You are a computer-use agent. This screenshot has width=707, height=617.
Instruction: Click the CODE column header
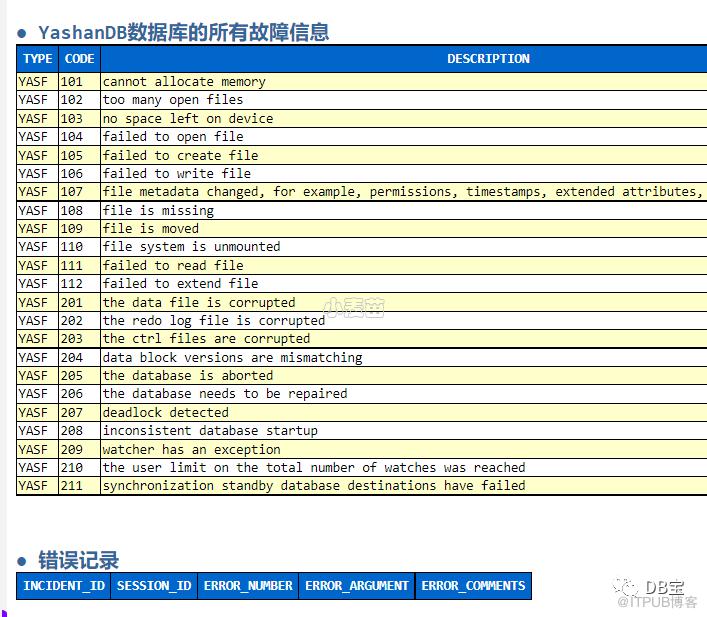coord(79,59)
